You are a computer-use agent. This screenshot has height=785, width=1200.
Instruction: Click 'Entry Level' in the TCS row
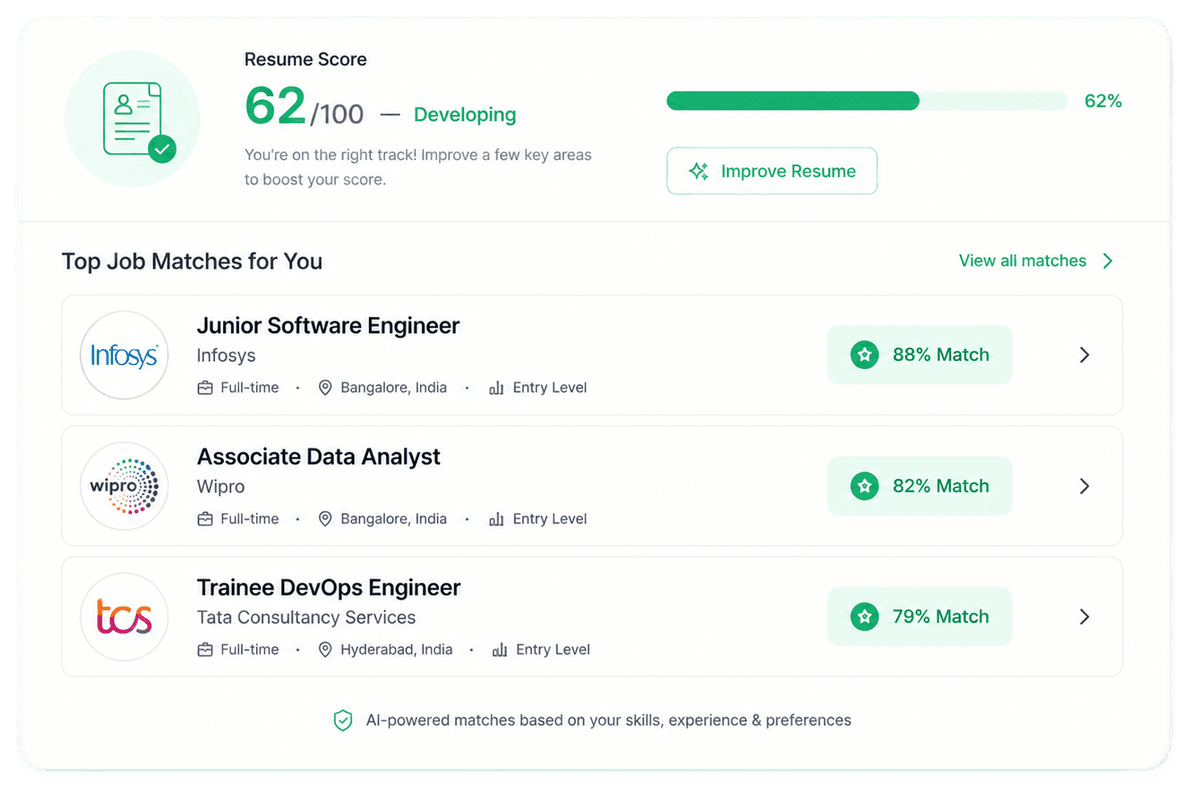click(x=553, y=650)
